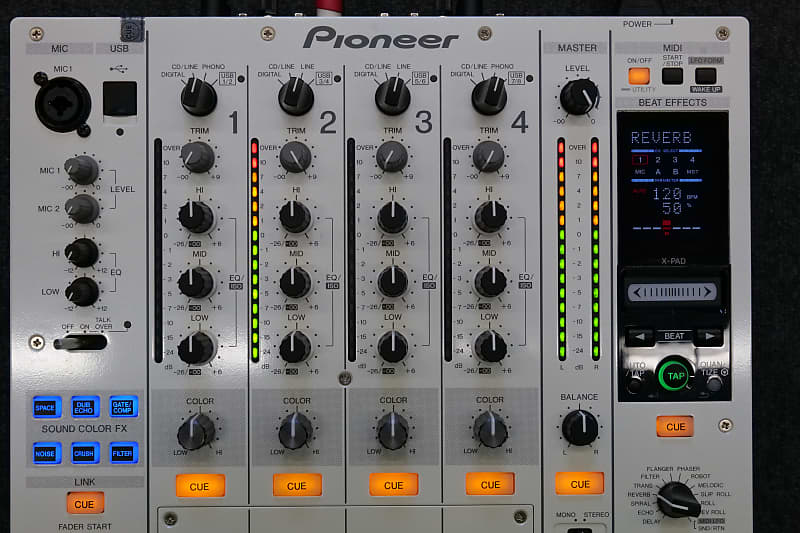Click the BEAT left arrow
This screenshot has height=533, width=800.
point(640,336)
